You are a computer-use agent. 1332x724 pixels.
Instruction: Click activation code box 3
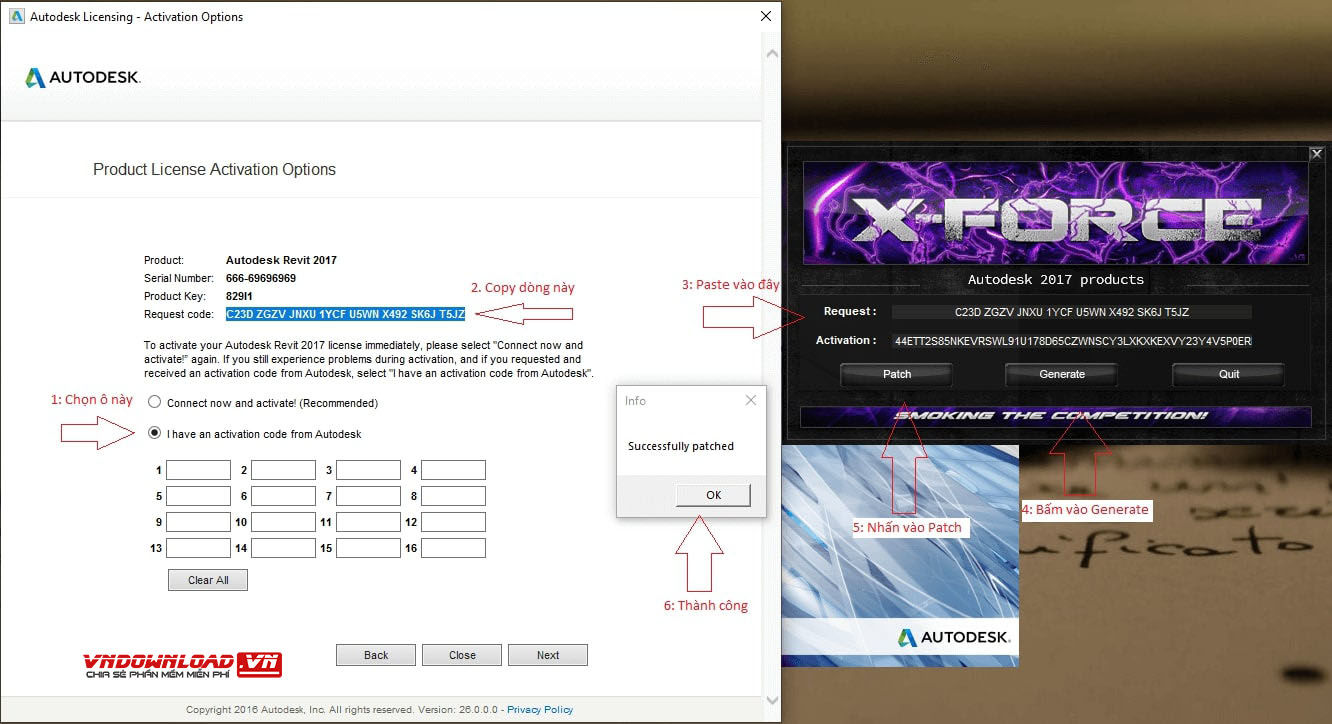coord(368,470)
